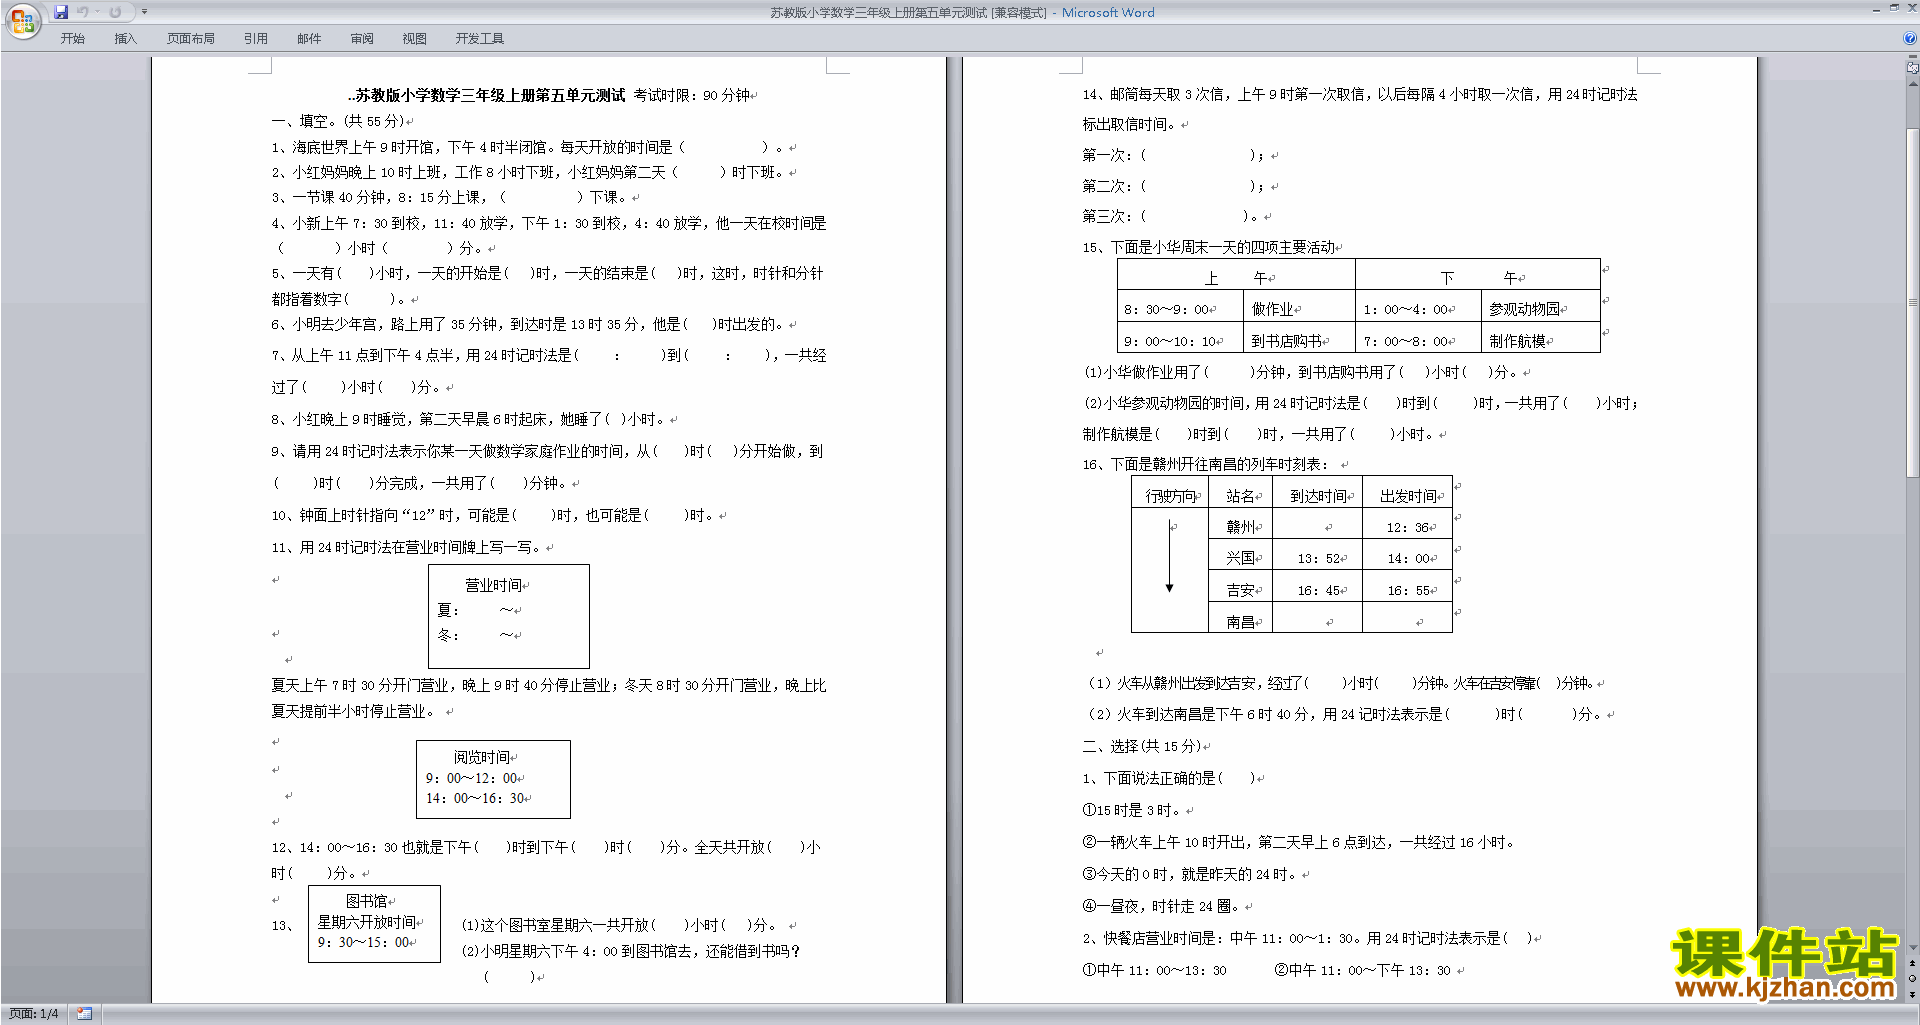Go to the 邮件 ribbon tab
Viewport: 1920px width, 1025px height.
pyautogui.click(x=309, y=39)
